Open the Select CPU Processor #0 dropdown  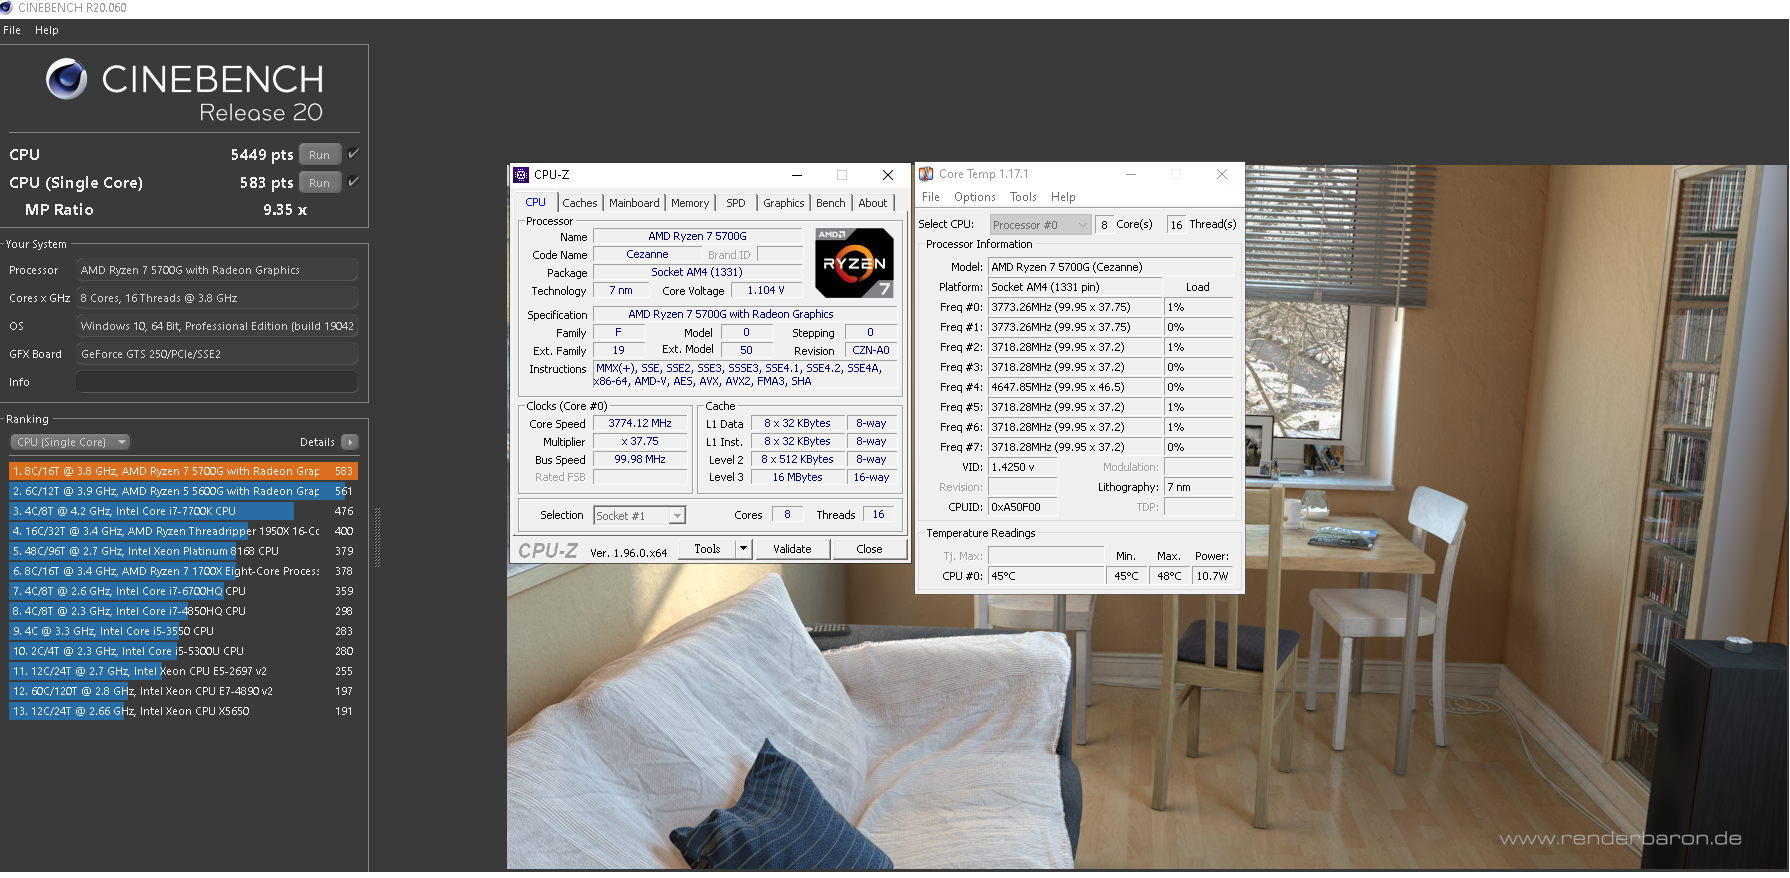1040,225
